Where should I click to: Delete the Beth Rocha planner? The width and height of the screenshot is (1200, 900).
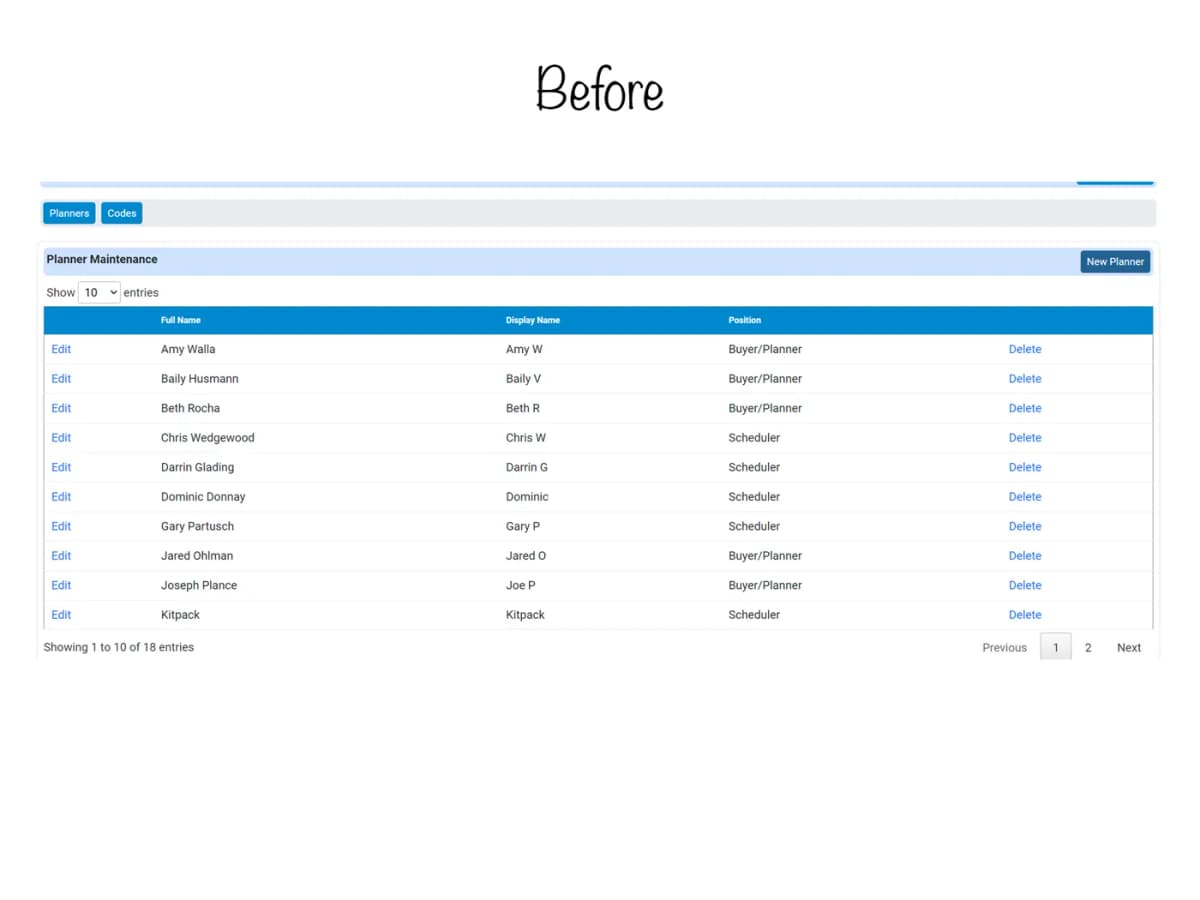[x=1025, y=408]
